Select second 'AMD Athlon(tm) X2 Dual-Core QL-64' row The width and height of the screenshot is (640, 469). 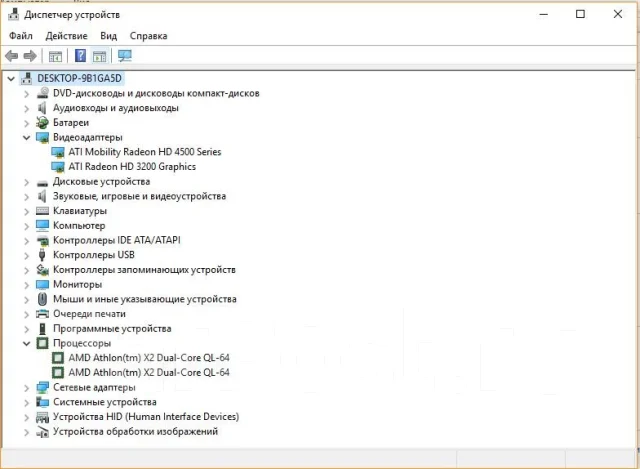tap(149, 372)
